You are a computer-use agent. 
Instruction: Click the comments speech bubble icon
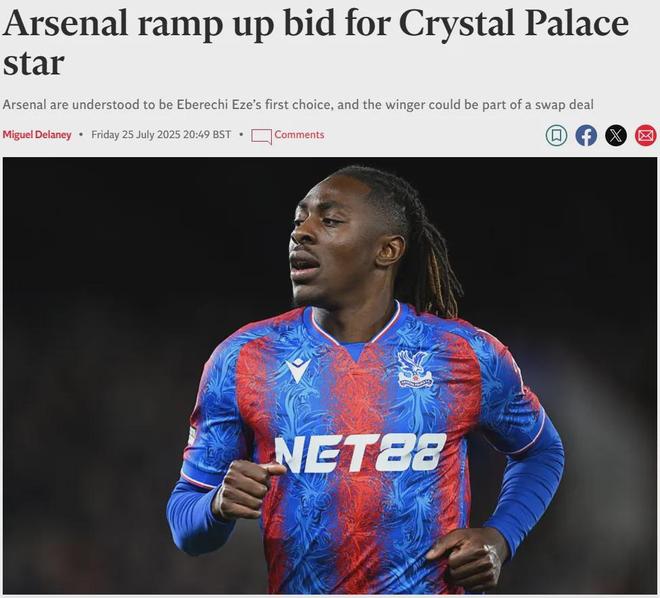coord(261,136)
